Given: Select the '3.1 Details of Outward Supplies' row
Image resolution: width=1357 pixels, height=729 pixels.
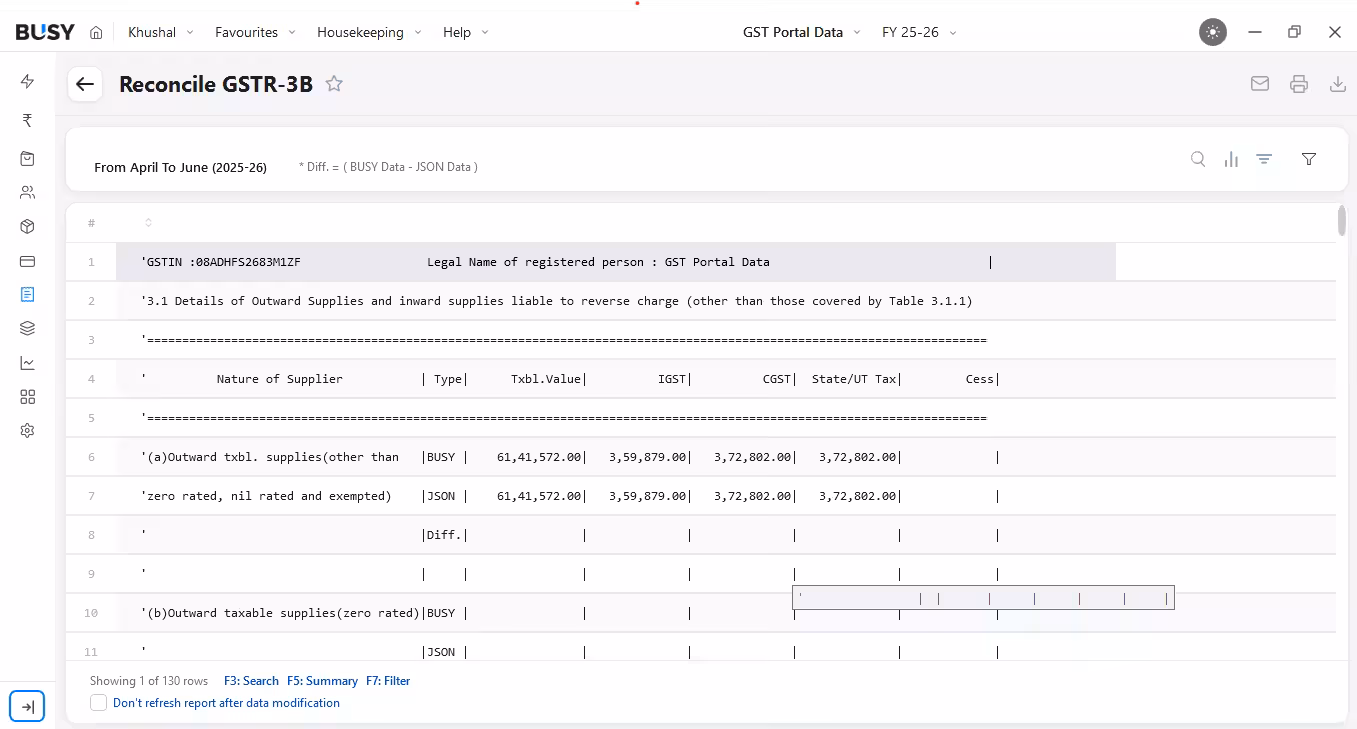Looking at the screenshot, I should (x=700, y=301).
